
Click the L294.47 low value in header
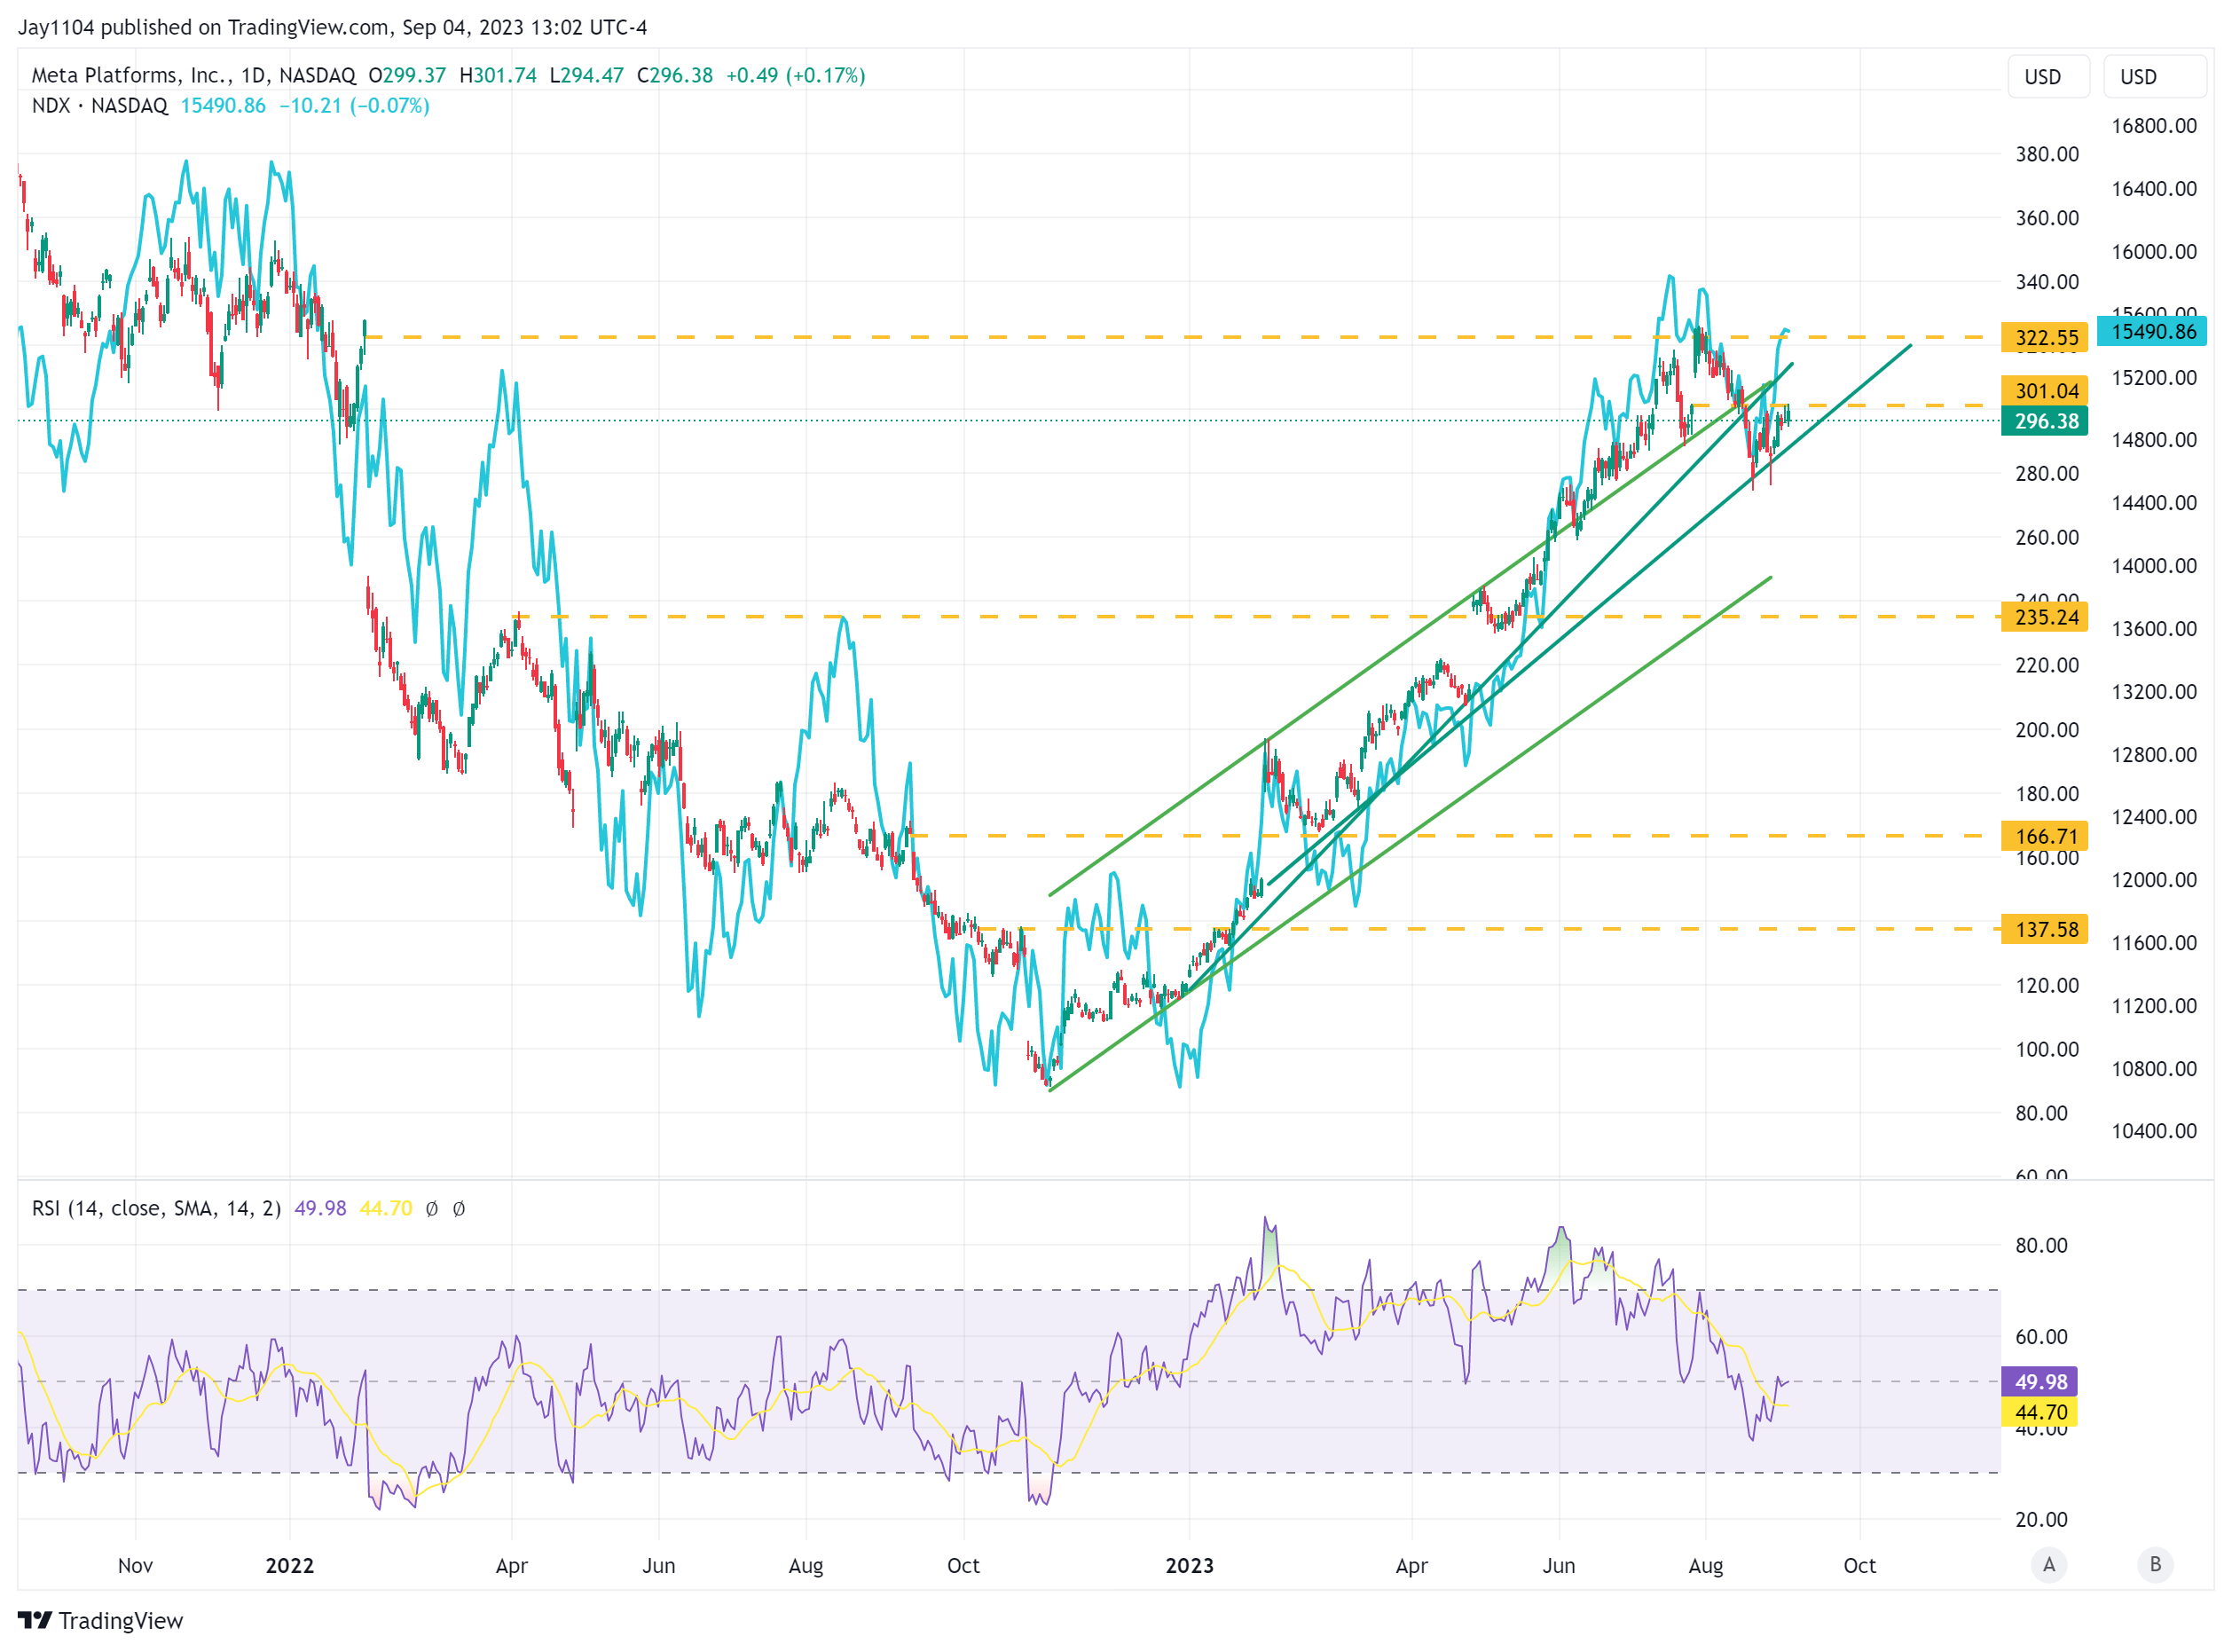click(x=587, y=76)
